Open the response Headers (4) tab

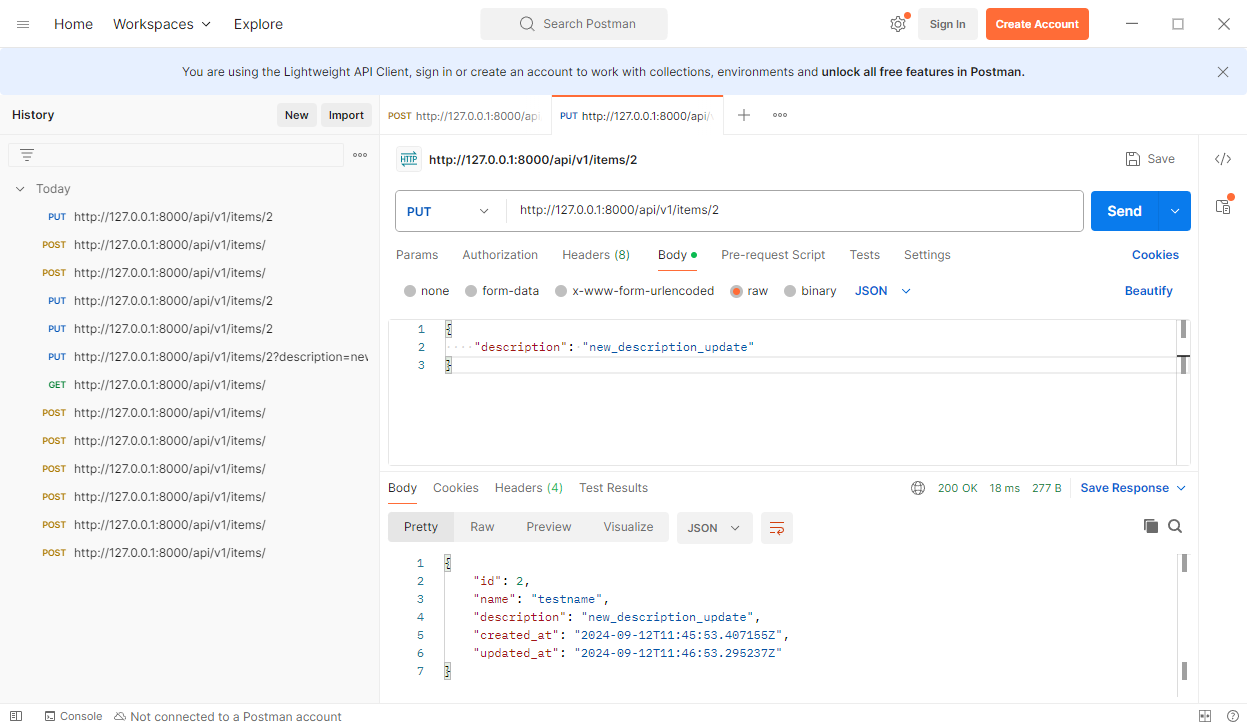[529, 488]
